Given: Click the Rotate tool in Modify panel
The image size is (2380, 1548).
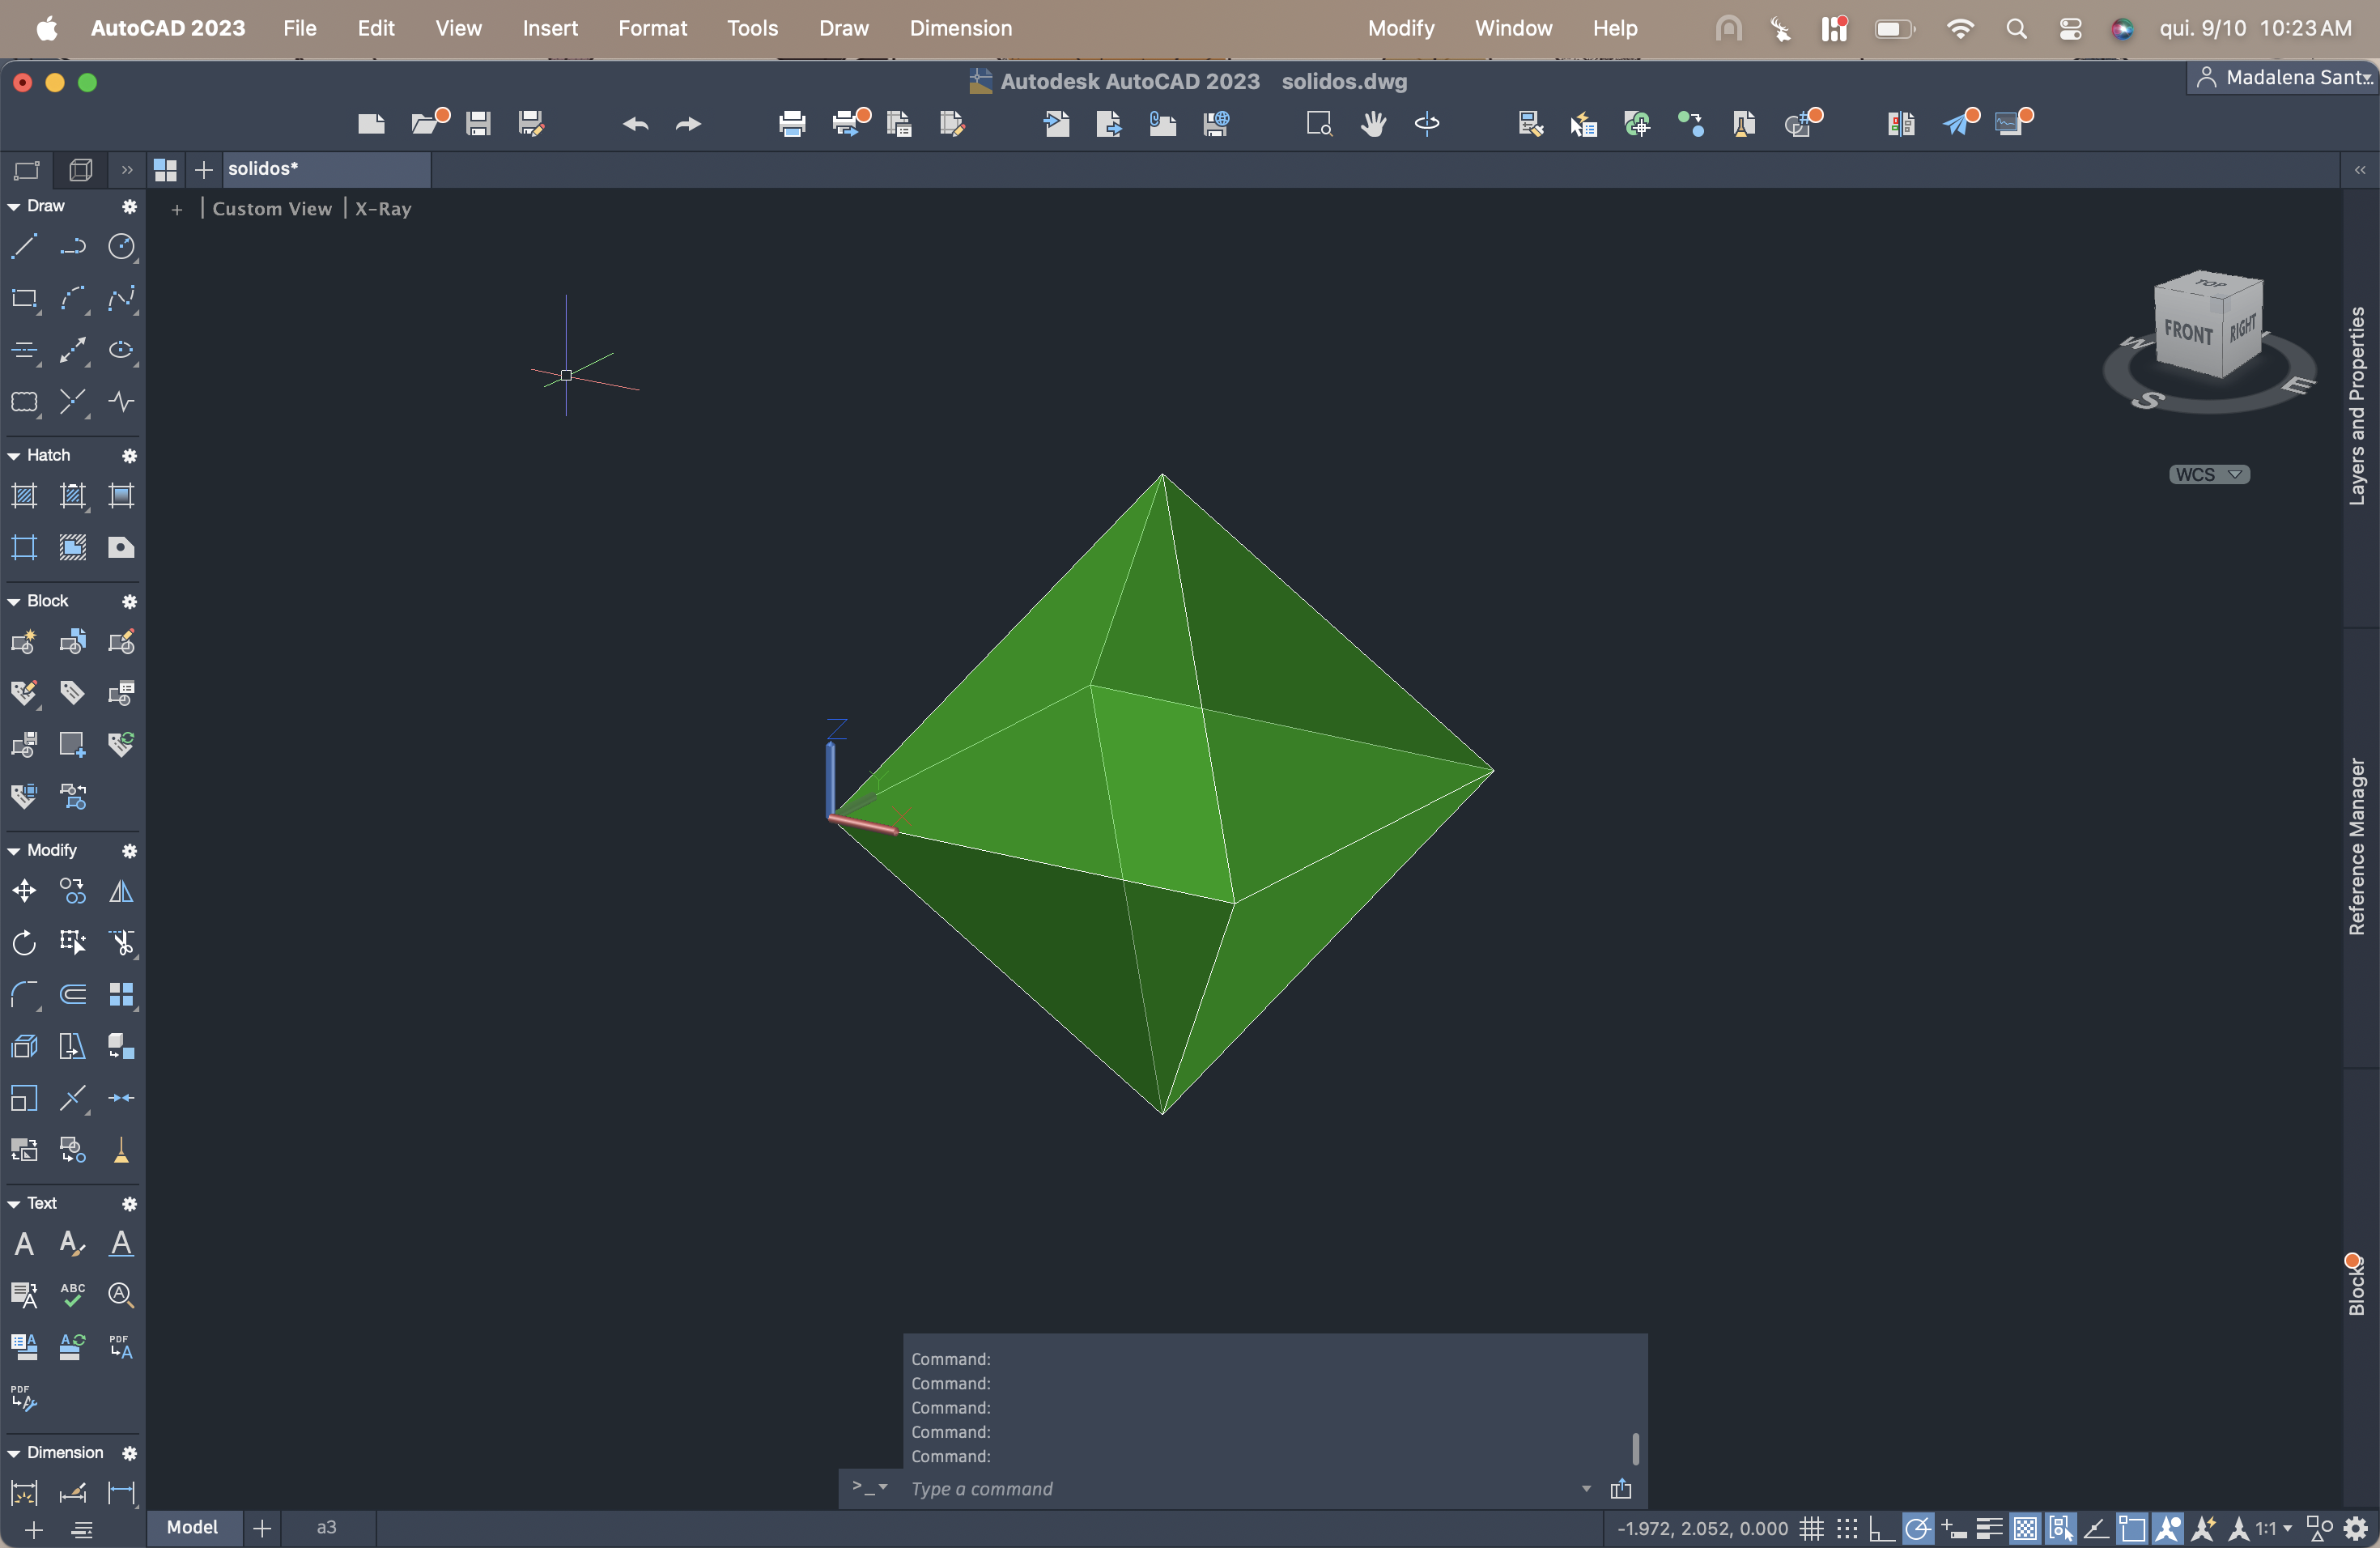Looking at the screenshot, I should tap(24, 942).
